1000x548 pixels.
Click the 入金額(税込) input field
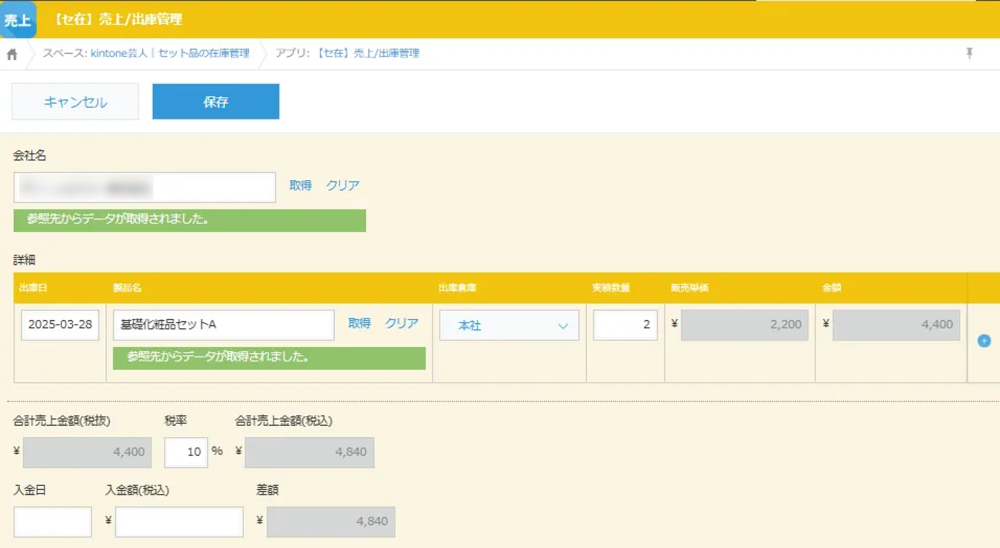tap(179, 521)
